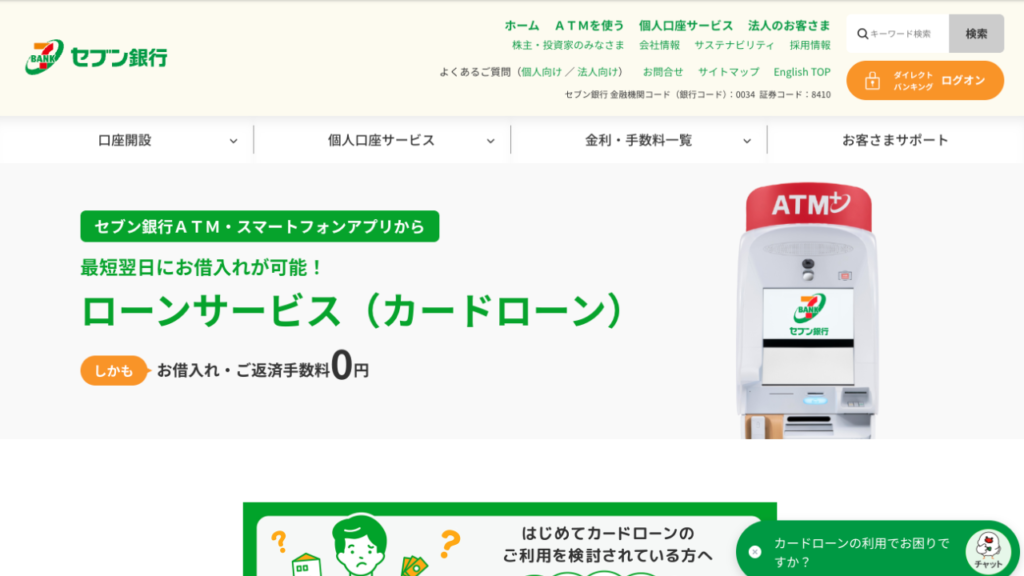The height and width of the screenshot is (576, 1024).
Task: Expand the 口座開設 dropdown chevron
Action: click(x=233, y=140)
